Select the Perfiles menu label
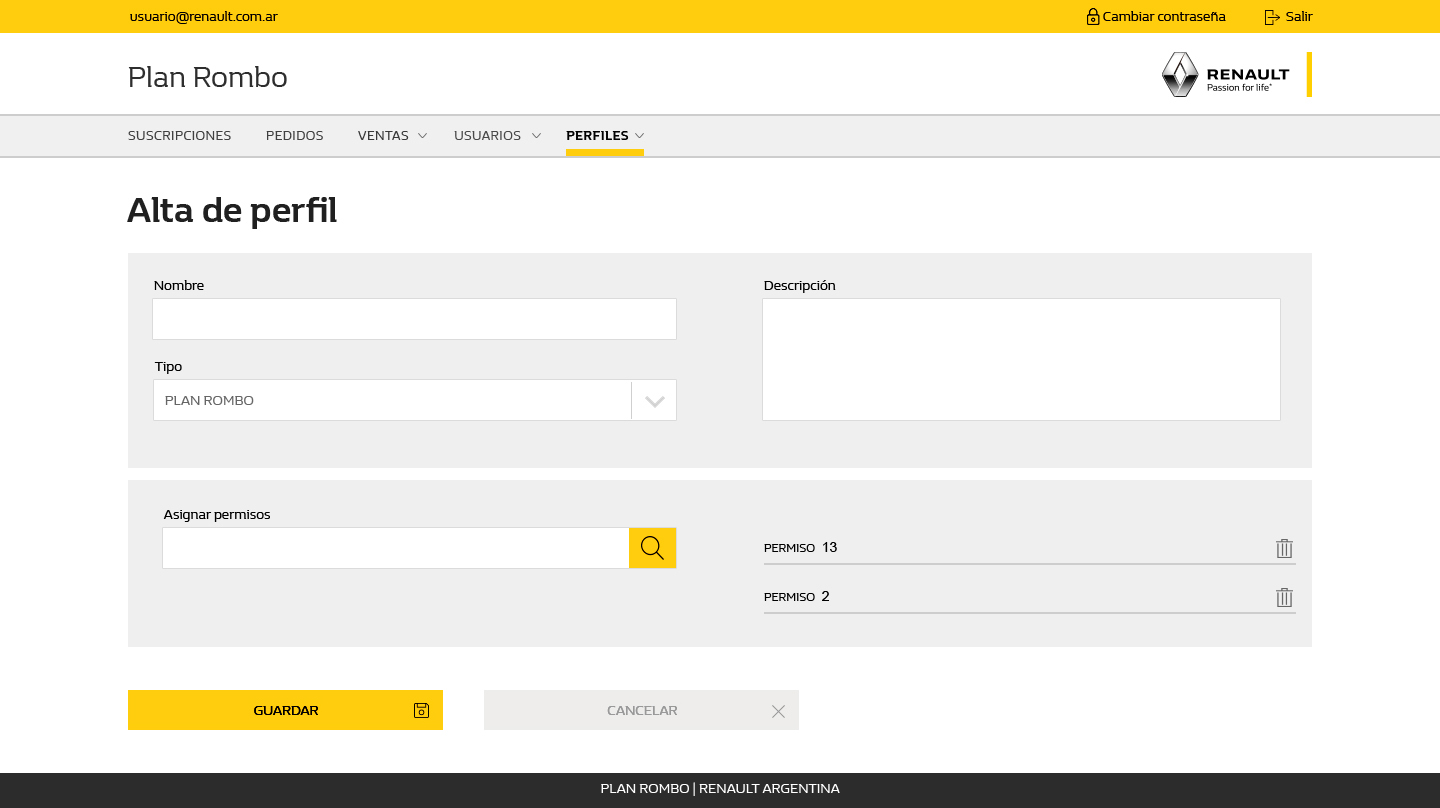 click(x=597, y=135)
